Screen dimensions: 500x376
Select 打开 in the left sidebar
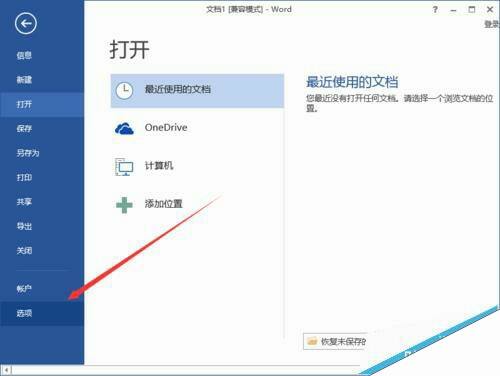42,104
